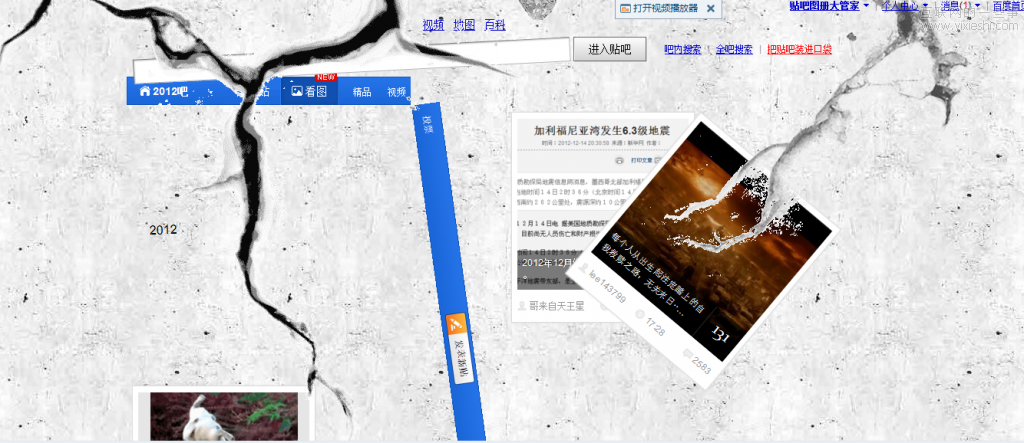Click the rotated 视频 label on fallen bar
The image size is (1024, 443).
(x=428, y=124)
